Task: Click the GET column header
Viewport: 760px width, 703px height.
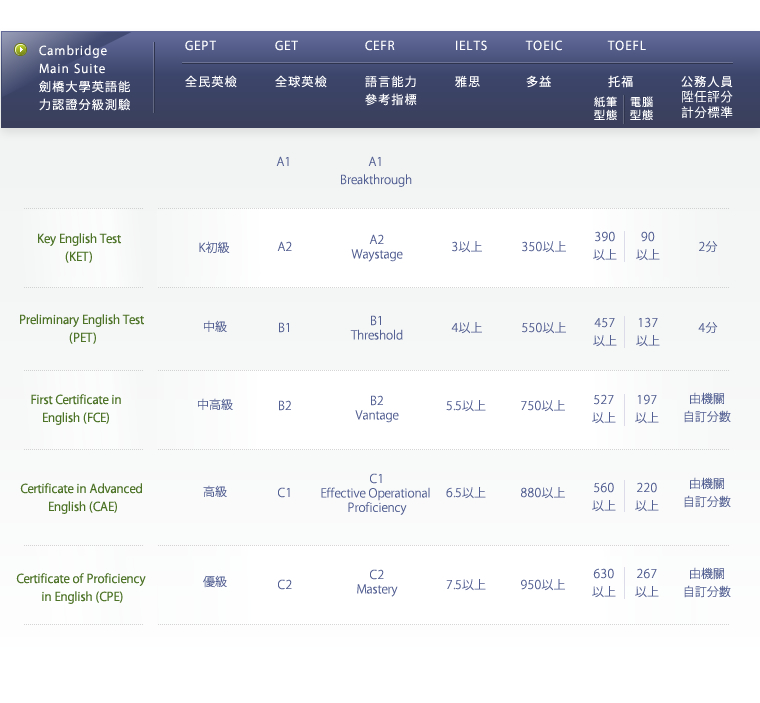Action: (x=286, y=46)
